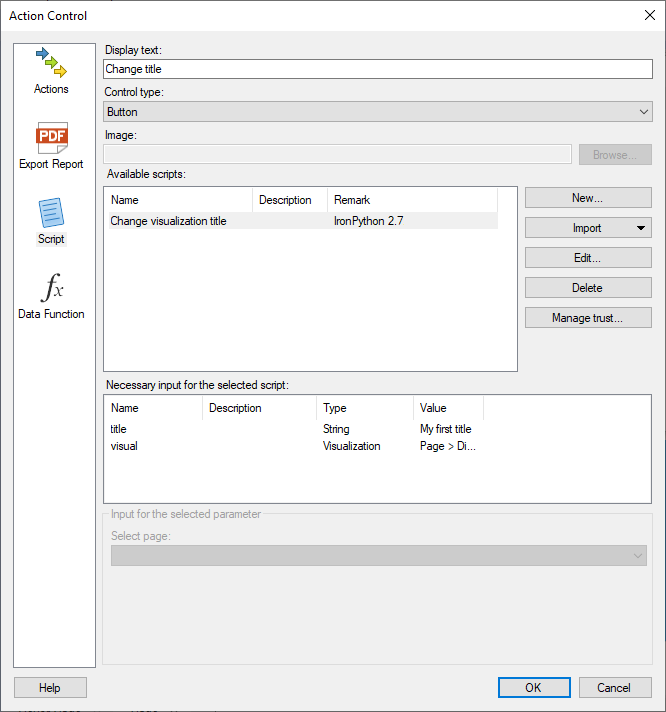666x712 pixels.
Task: Click the Remark column header
Action: [x=412, y=200]
